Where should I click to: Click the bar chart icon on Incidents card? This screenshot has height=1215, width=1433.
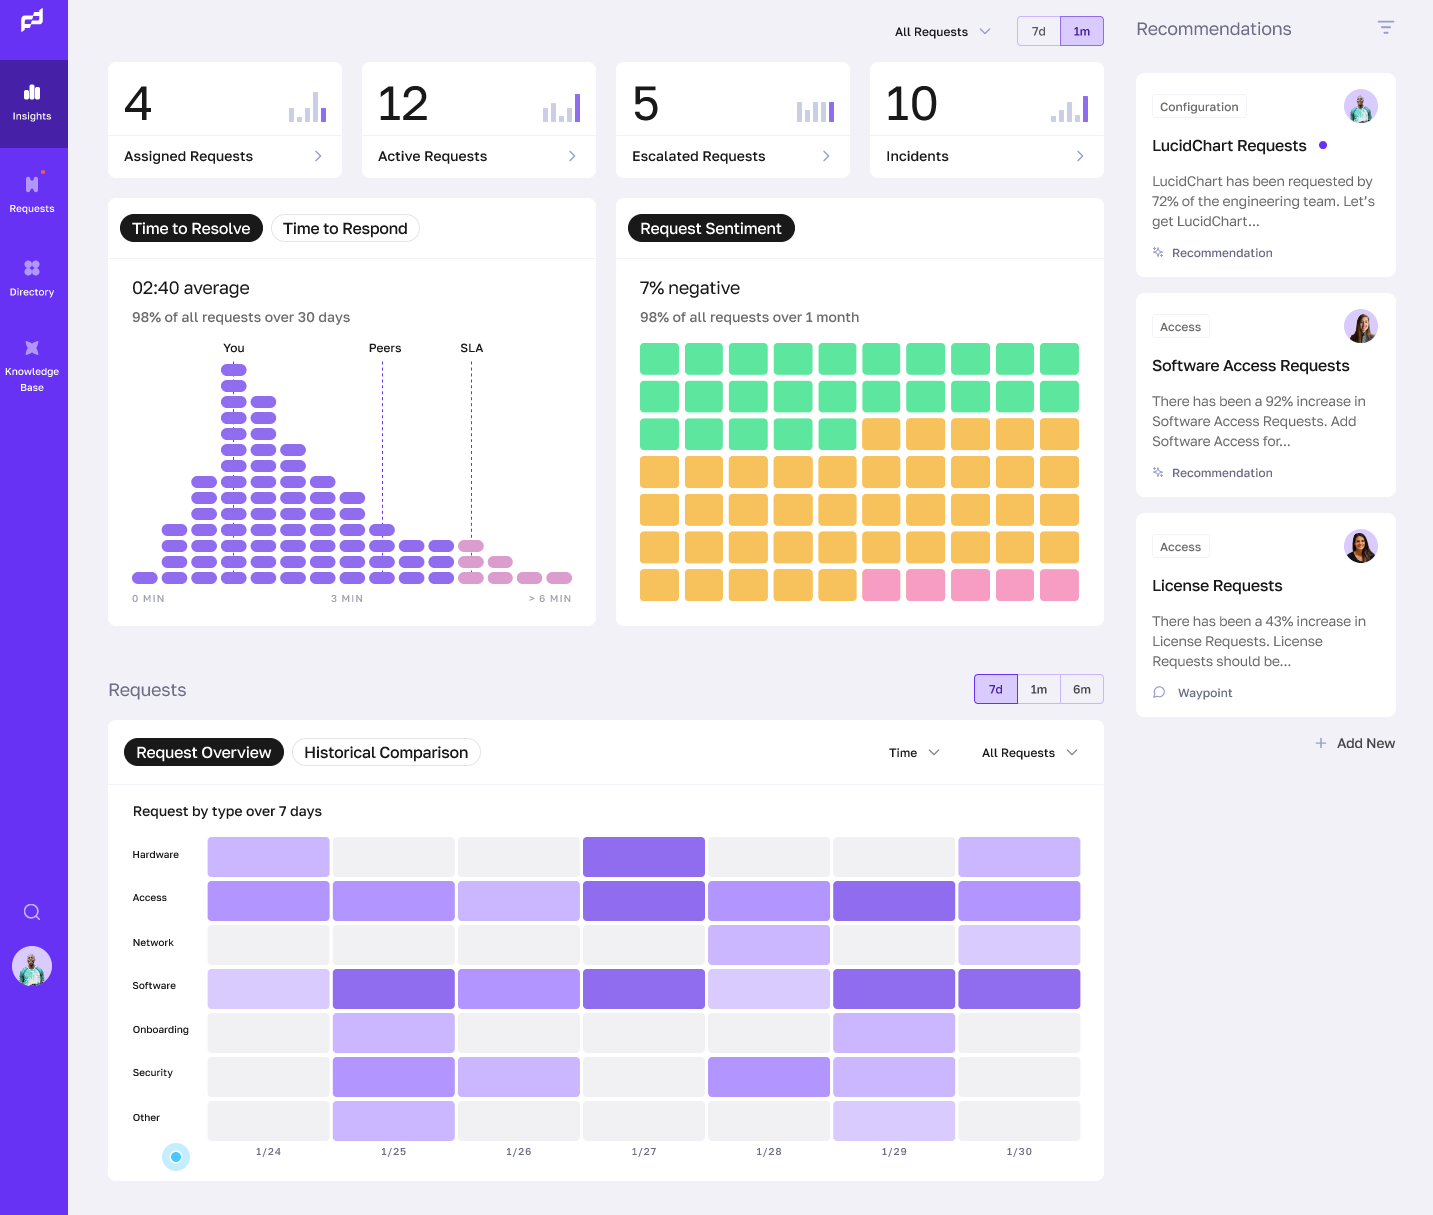[1070, 107]
